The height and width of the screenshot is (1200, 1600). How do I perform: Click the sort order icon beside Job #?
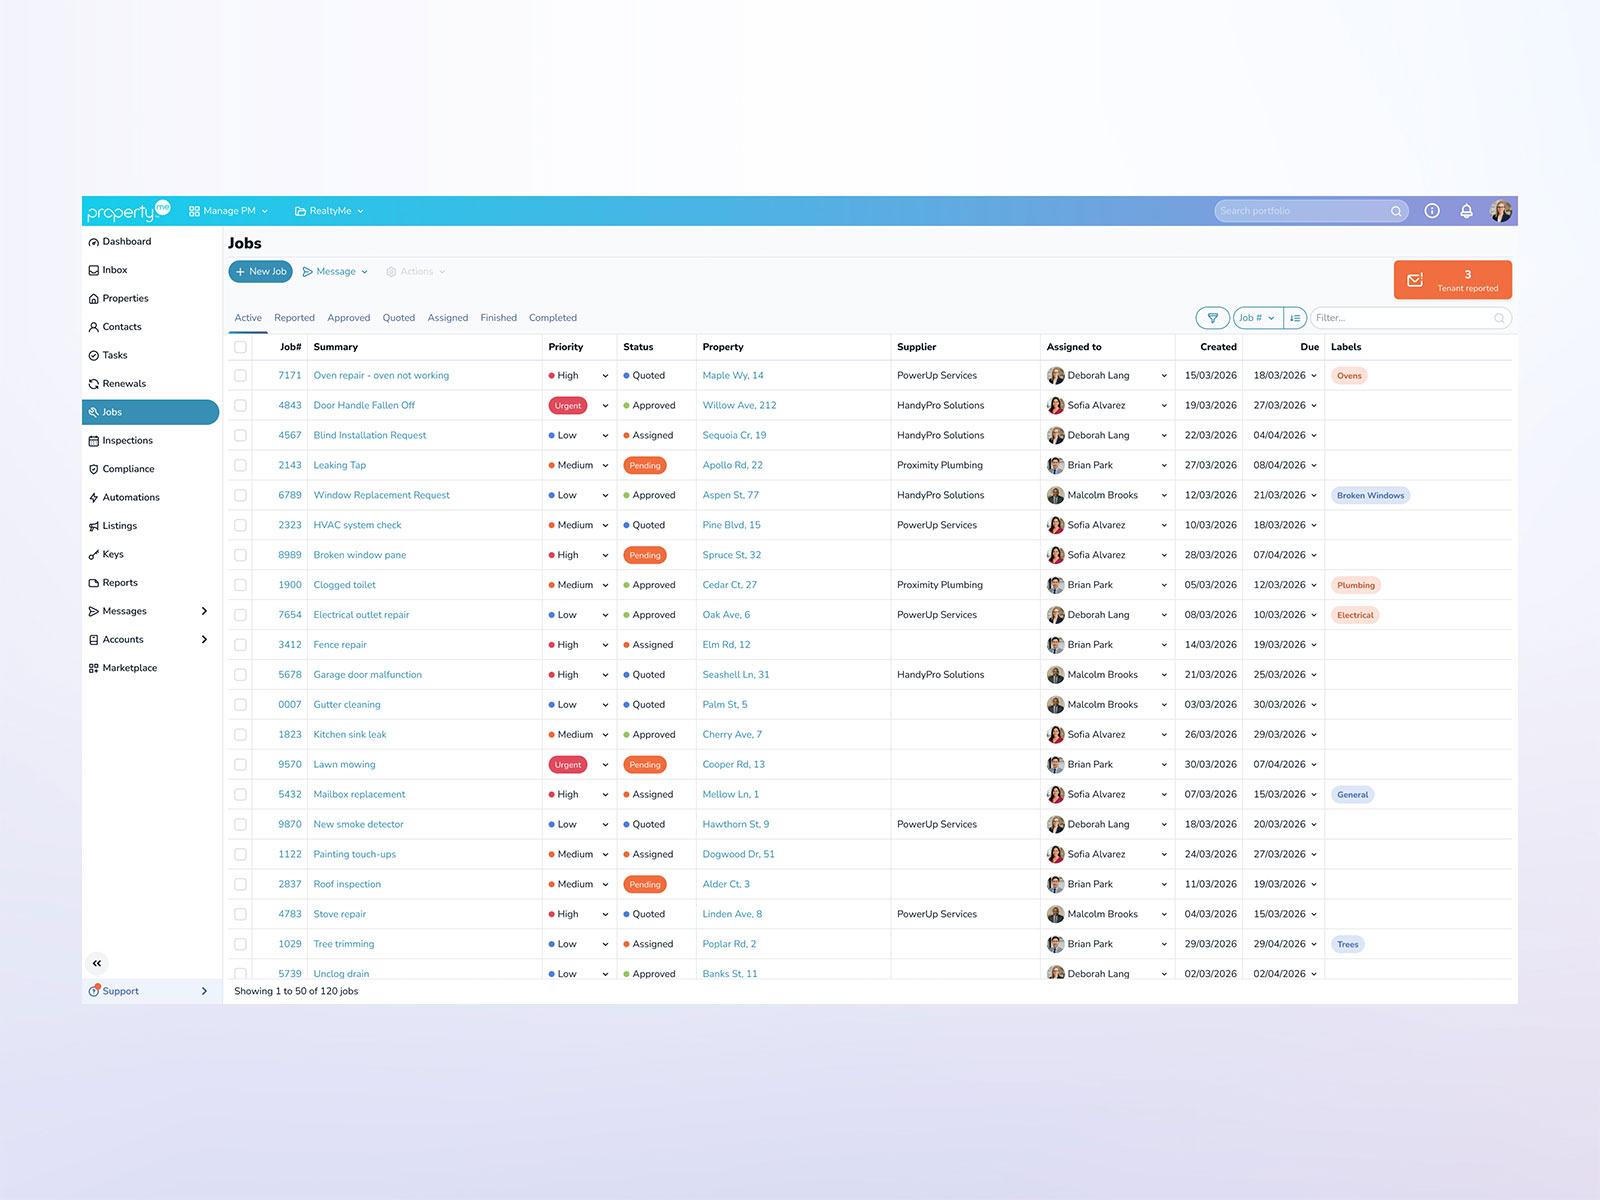(1295, 317)
